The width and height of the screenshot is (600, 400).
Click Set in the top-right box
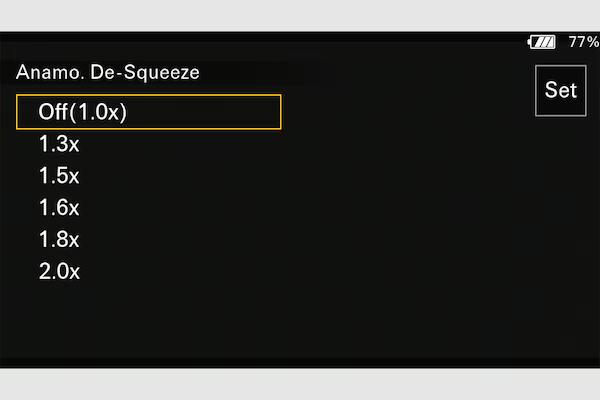coord(561,90)
